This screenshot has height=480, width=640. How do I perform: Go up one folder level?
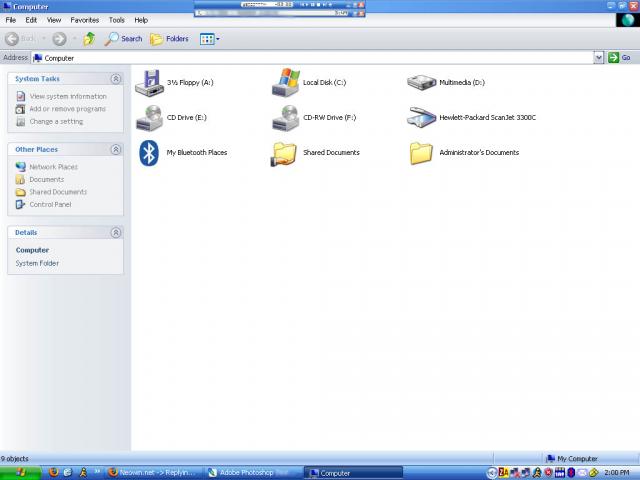89,39
